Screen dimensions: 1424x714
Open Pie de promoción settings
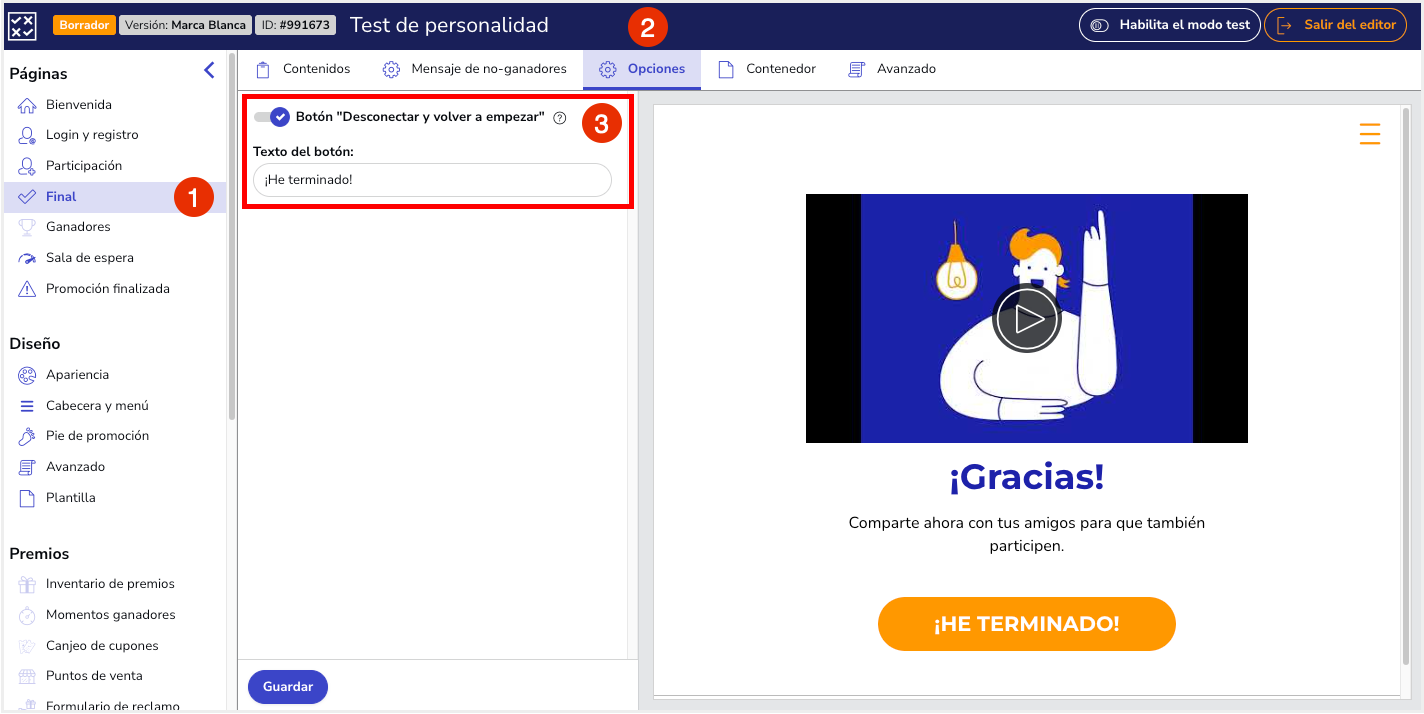pyautogui.click(x=97, y=436)
